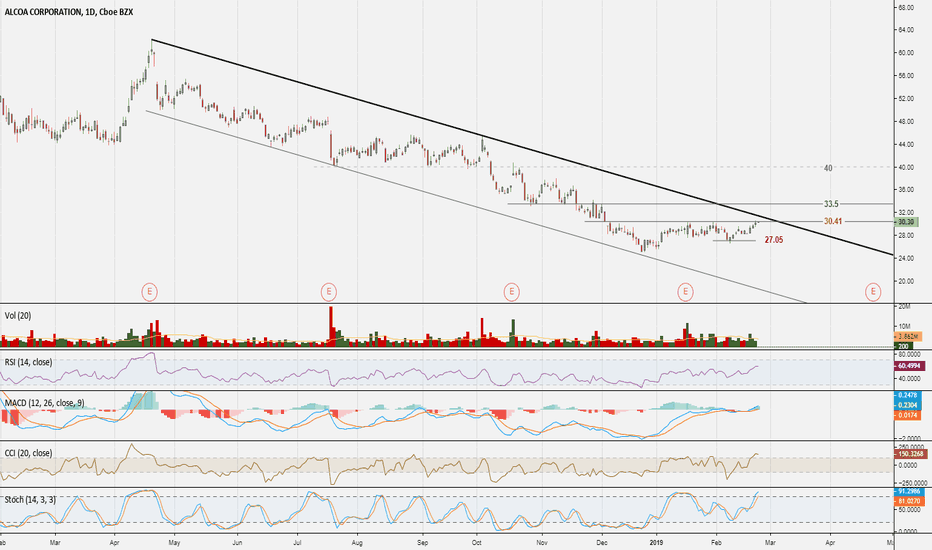Click the Oct label on the time axis
The image size is (932, 550).
[477, 542]
